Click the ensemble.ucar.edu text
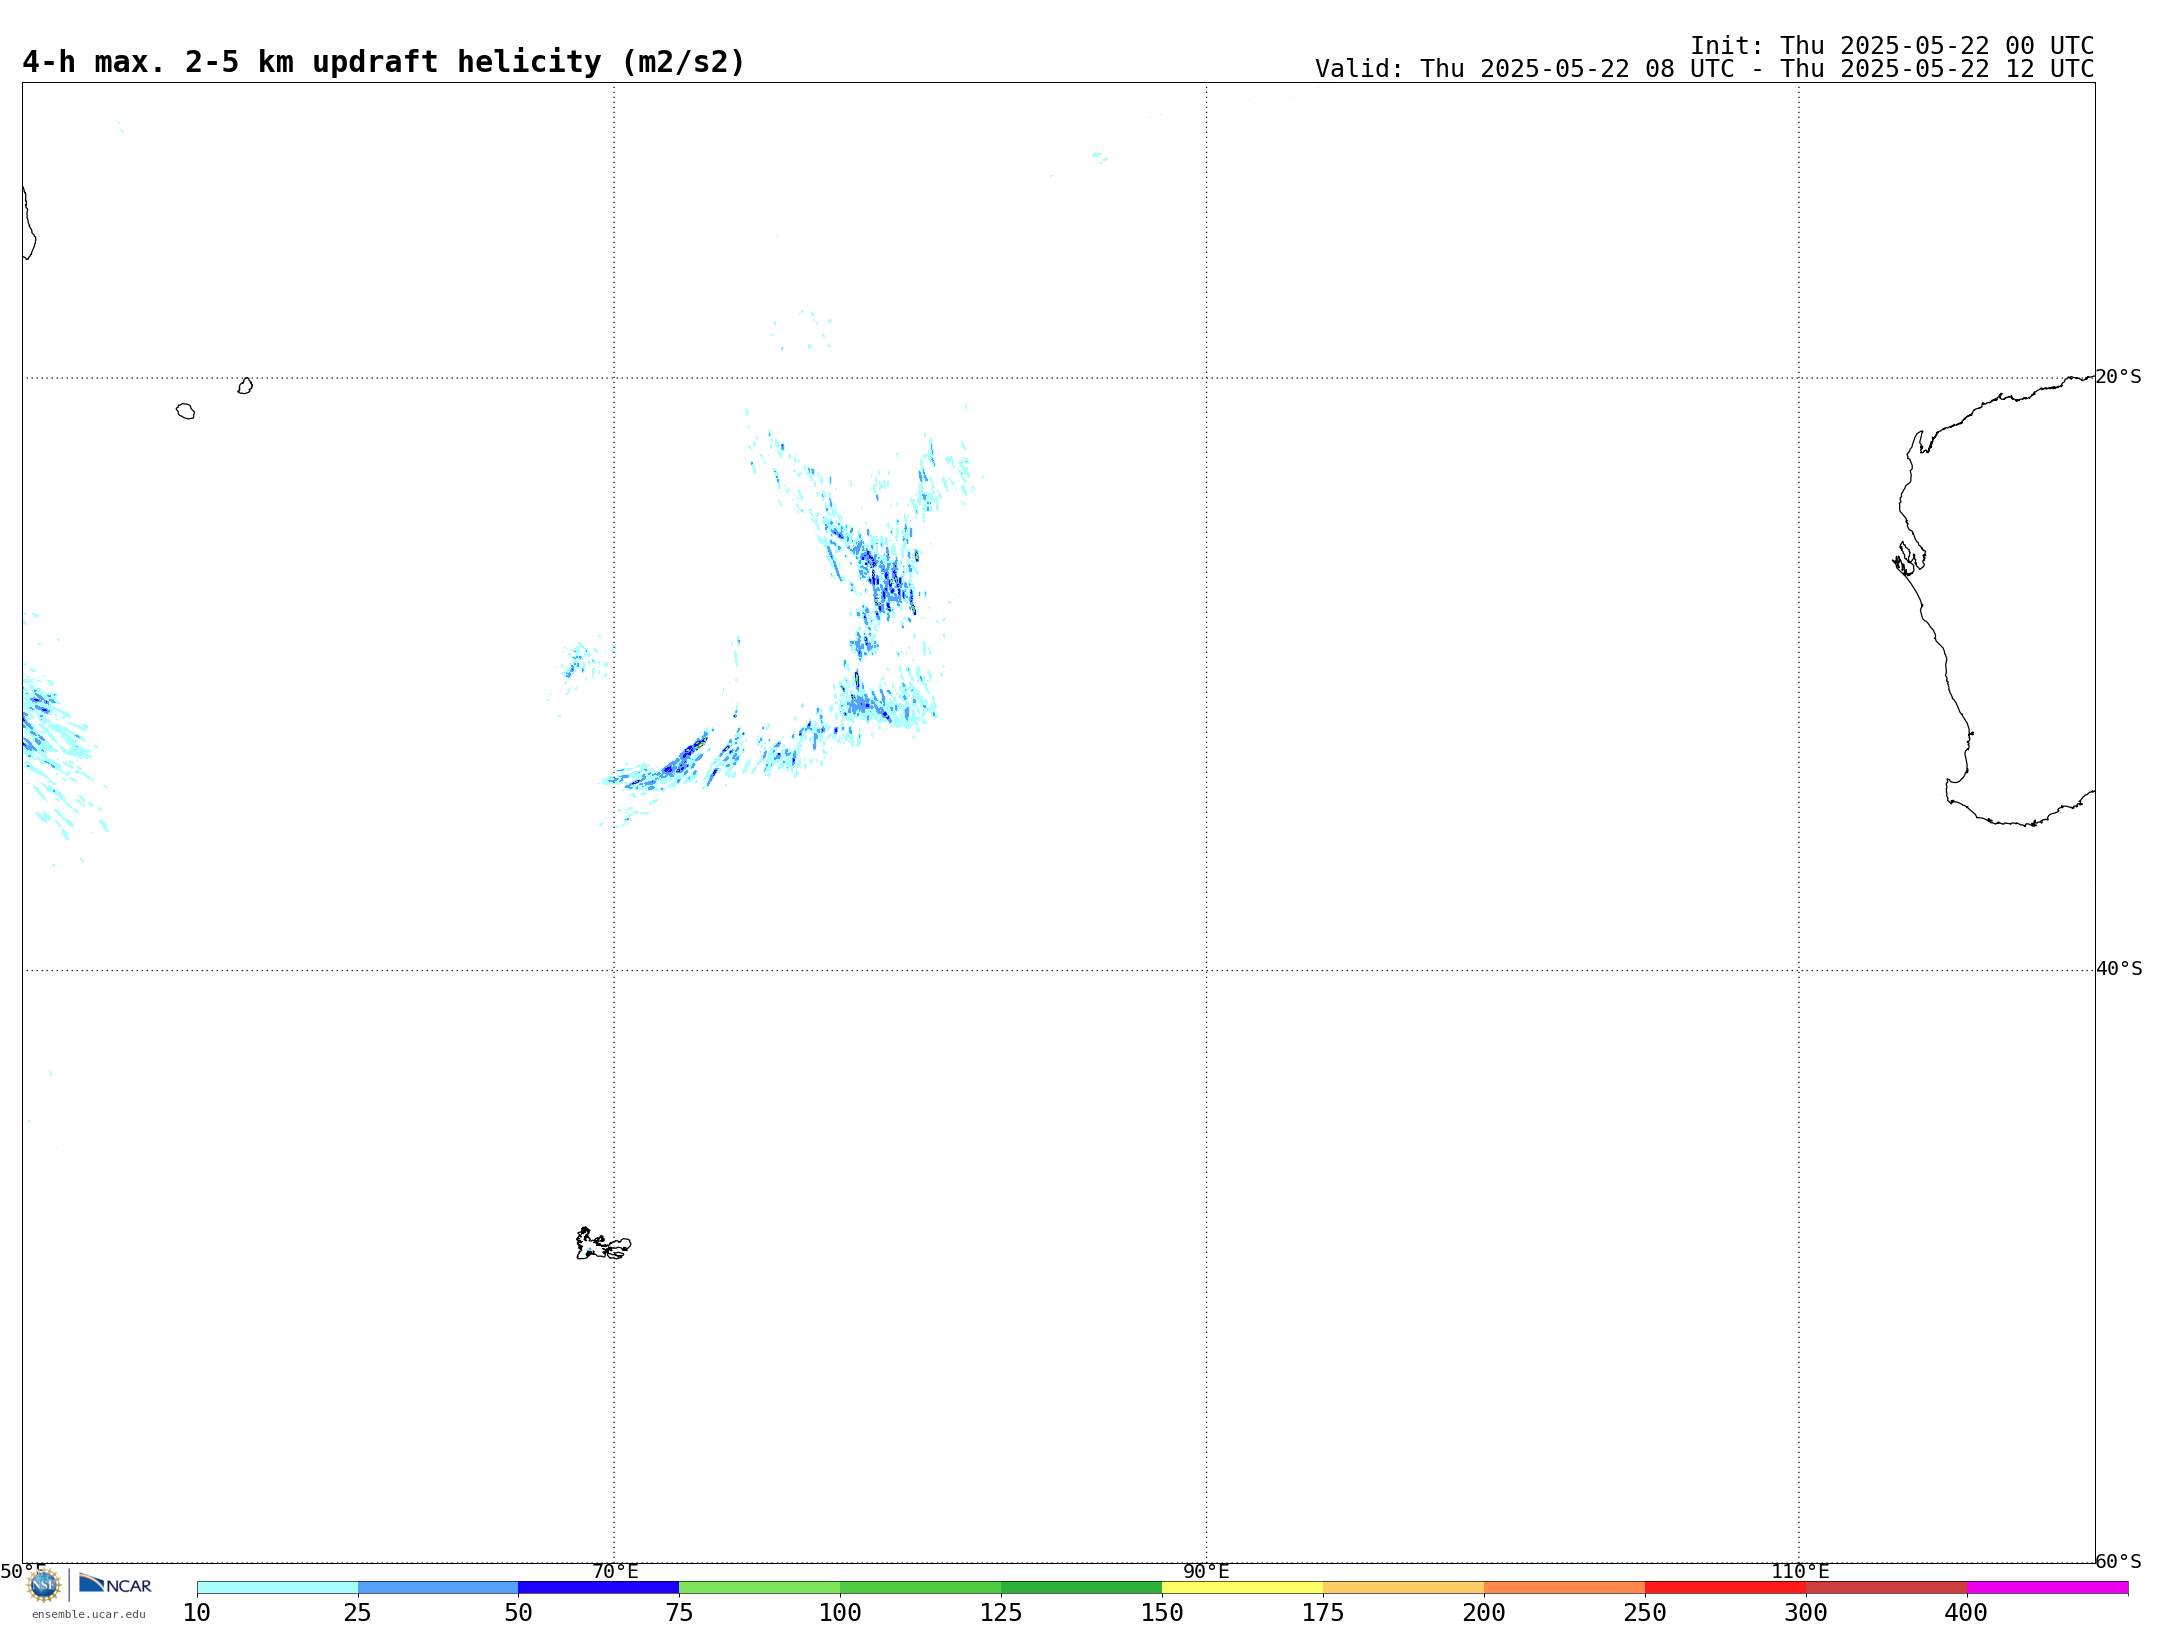 point(89,1614)
